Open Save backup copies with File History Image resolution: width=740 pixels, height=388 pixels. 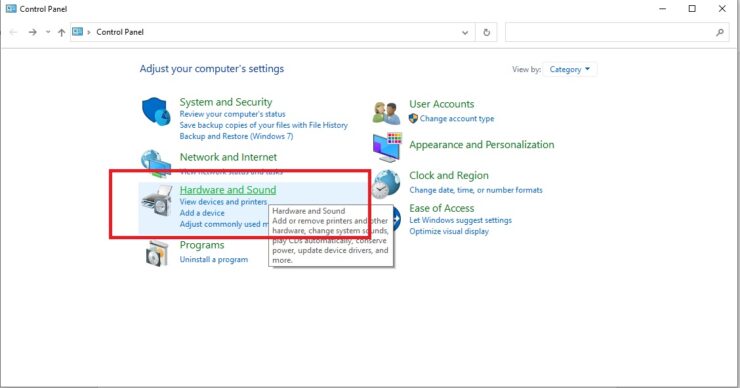coord(263,125)
